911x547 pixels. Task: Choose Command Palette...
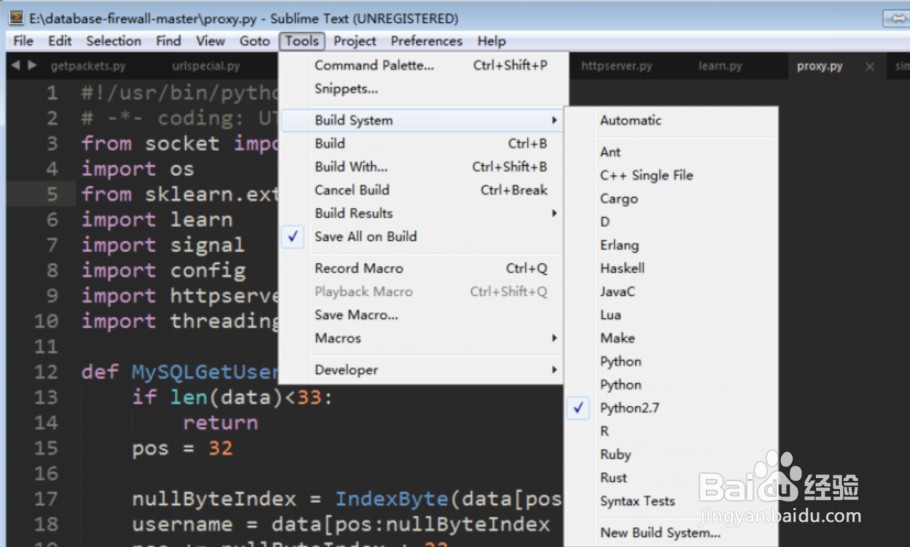pos(421,65)
